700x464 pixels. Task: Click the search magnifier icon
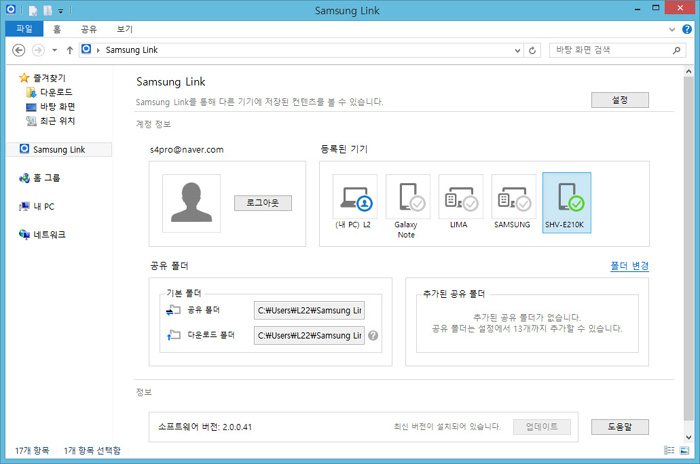[x=676, y=50]
